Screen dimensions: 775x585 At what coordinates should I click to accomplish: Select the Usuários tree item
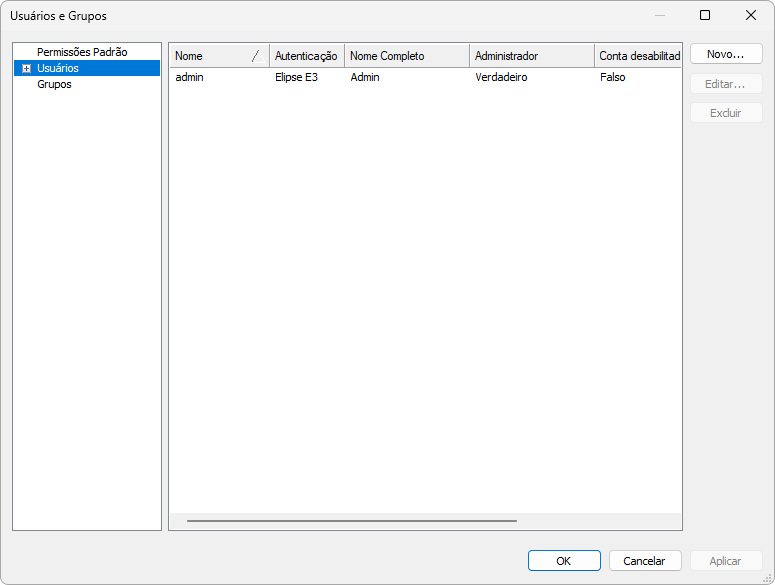pos(58,68)
